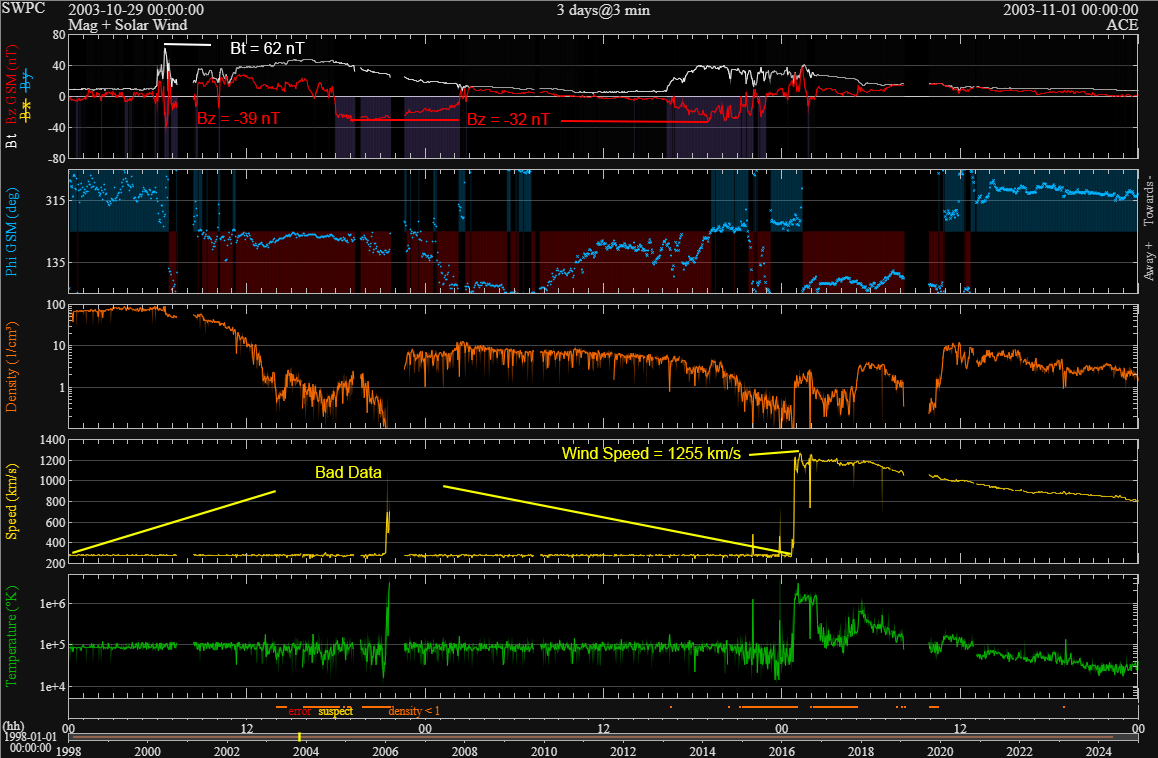Toggle the density < 1 legend indicator
This screenshot has height=758, width=1158.
point(416,711)
